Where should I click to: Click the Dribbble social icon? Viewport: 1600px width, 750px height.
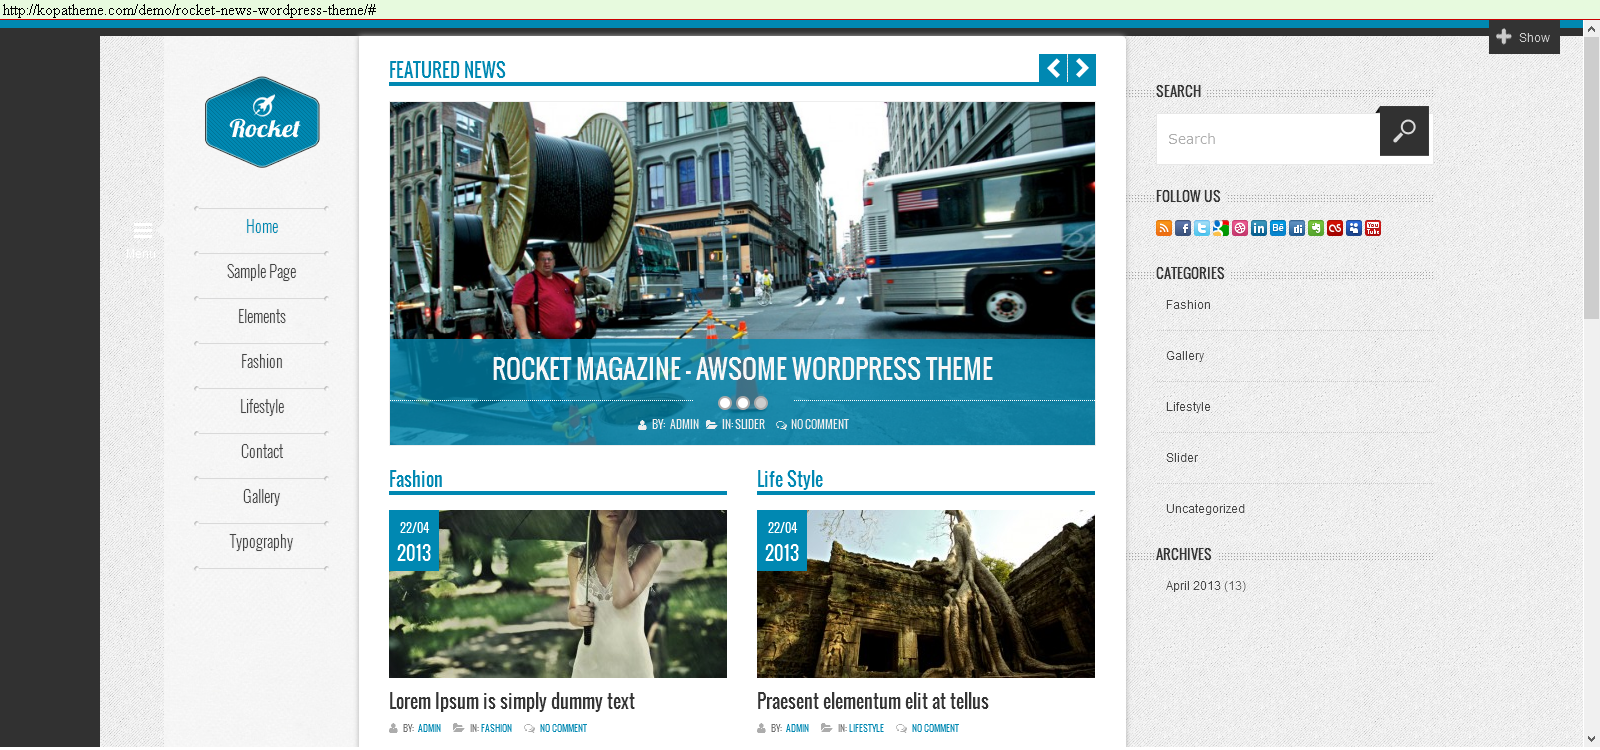(x=1239, y=228)
